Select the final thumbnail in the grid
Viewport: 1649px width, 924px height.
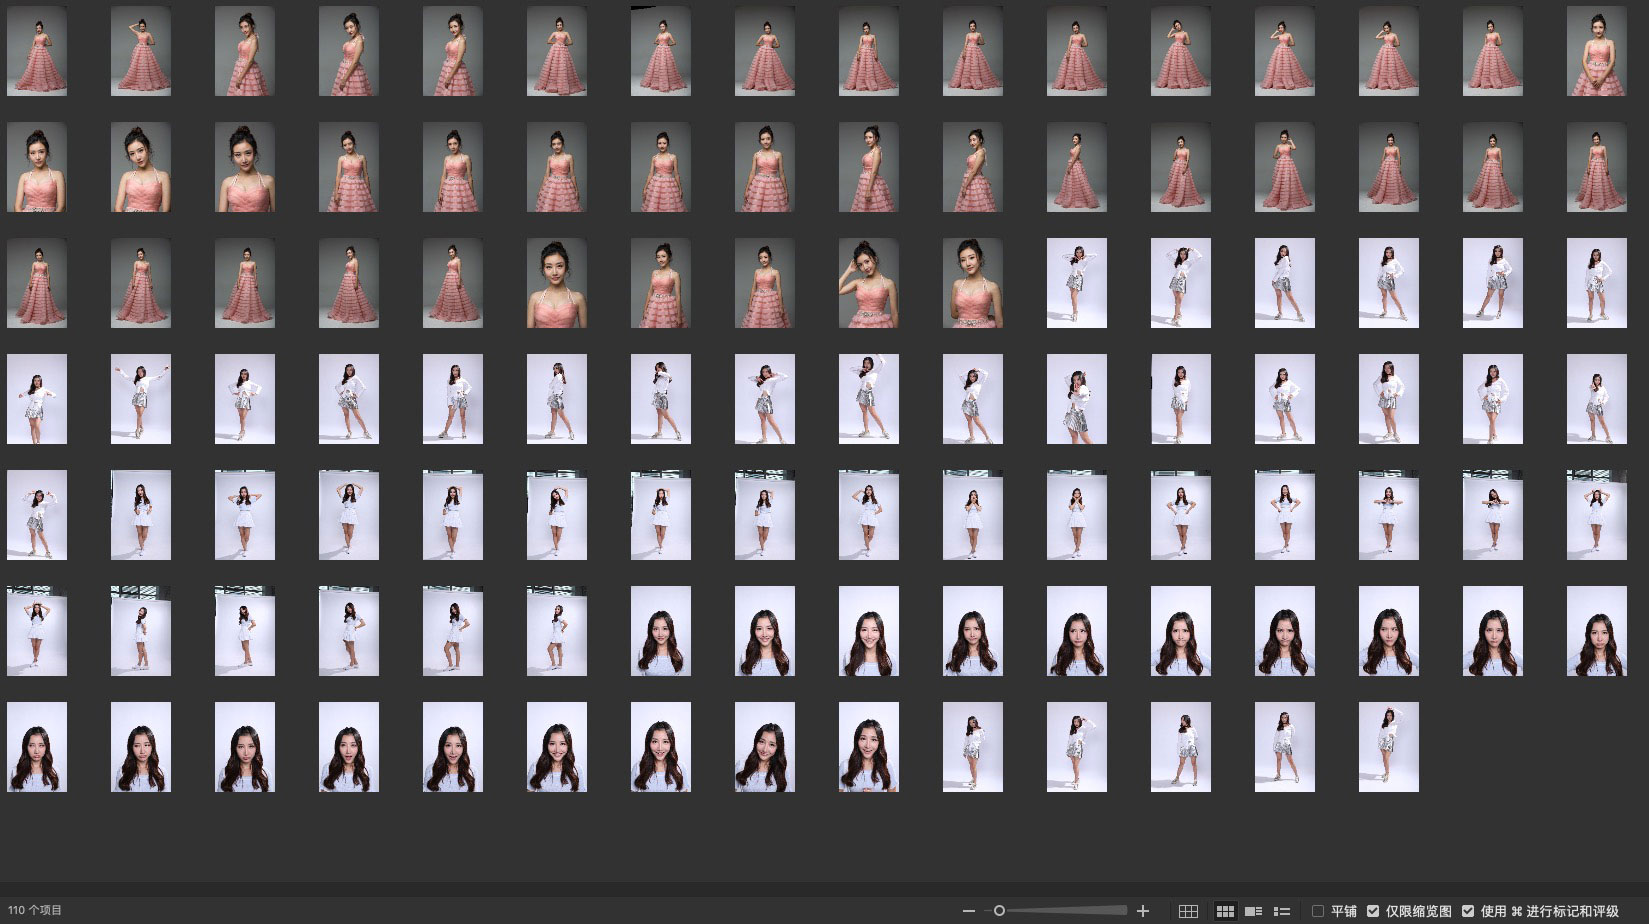click(1388, 747)
